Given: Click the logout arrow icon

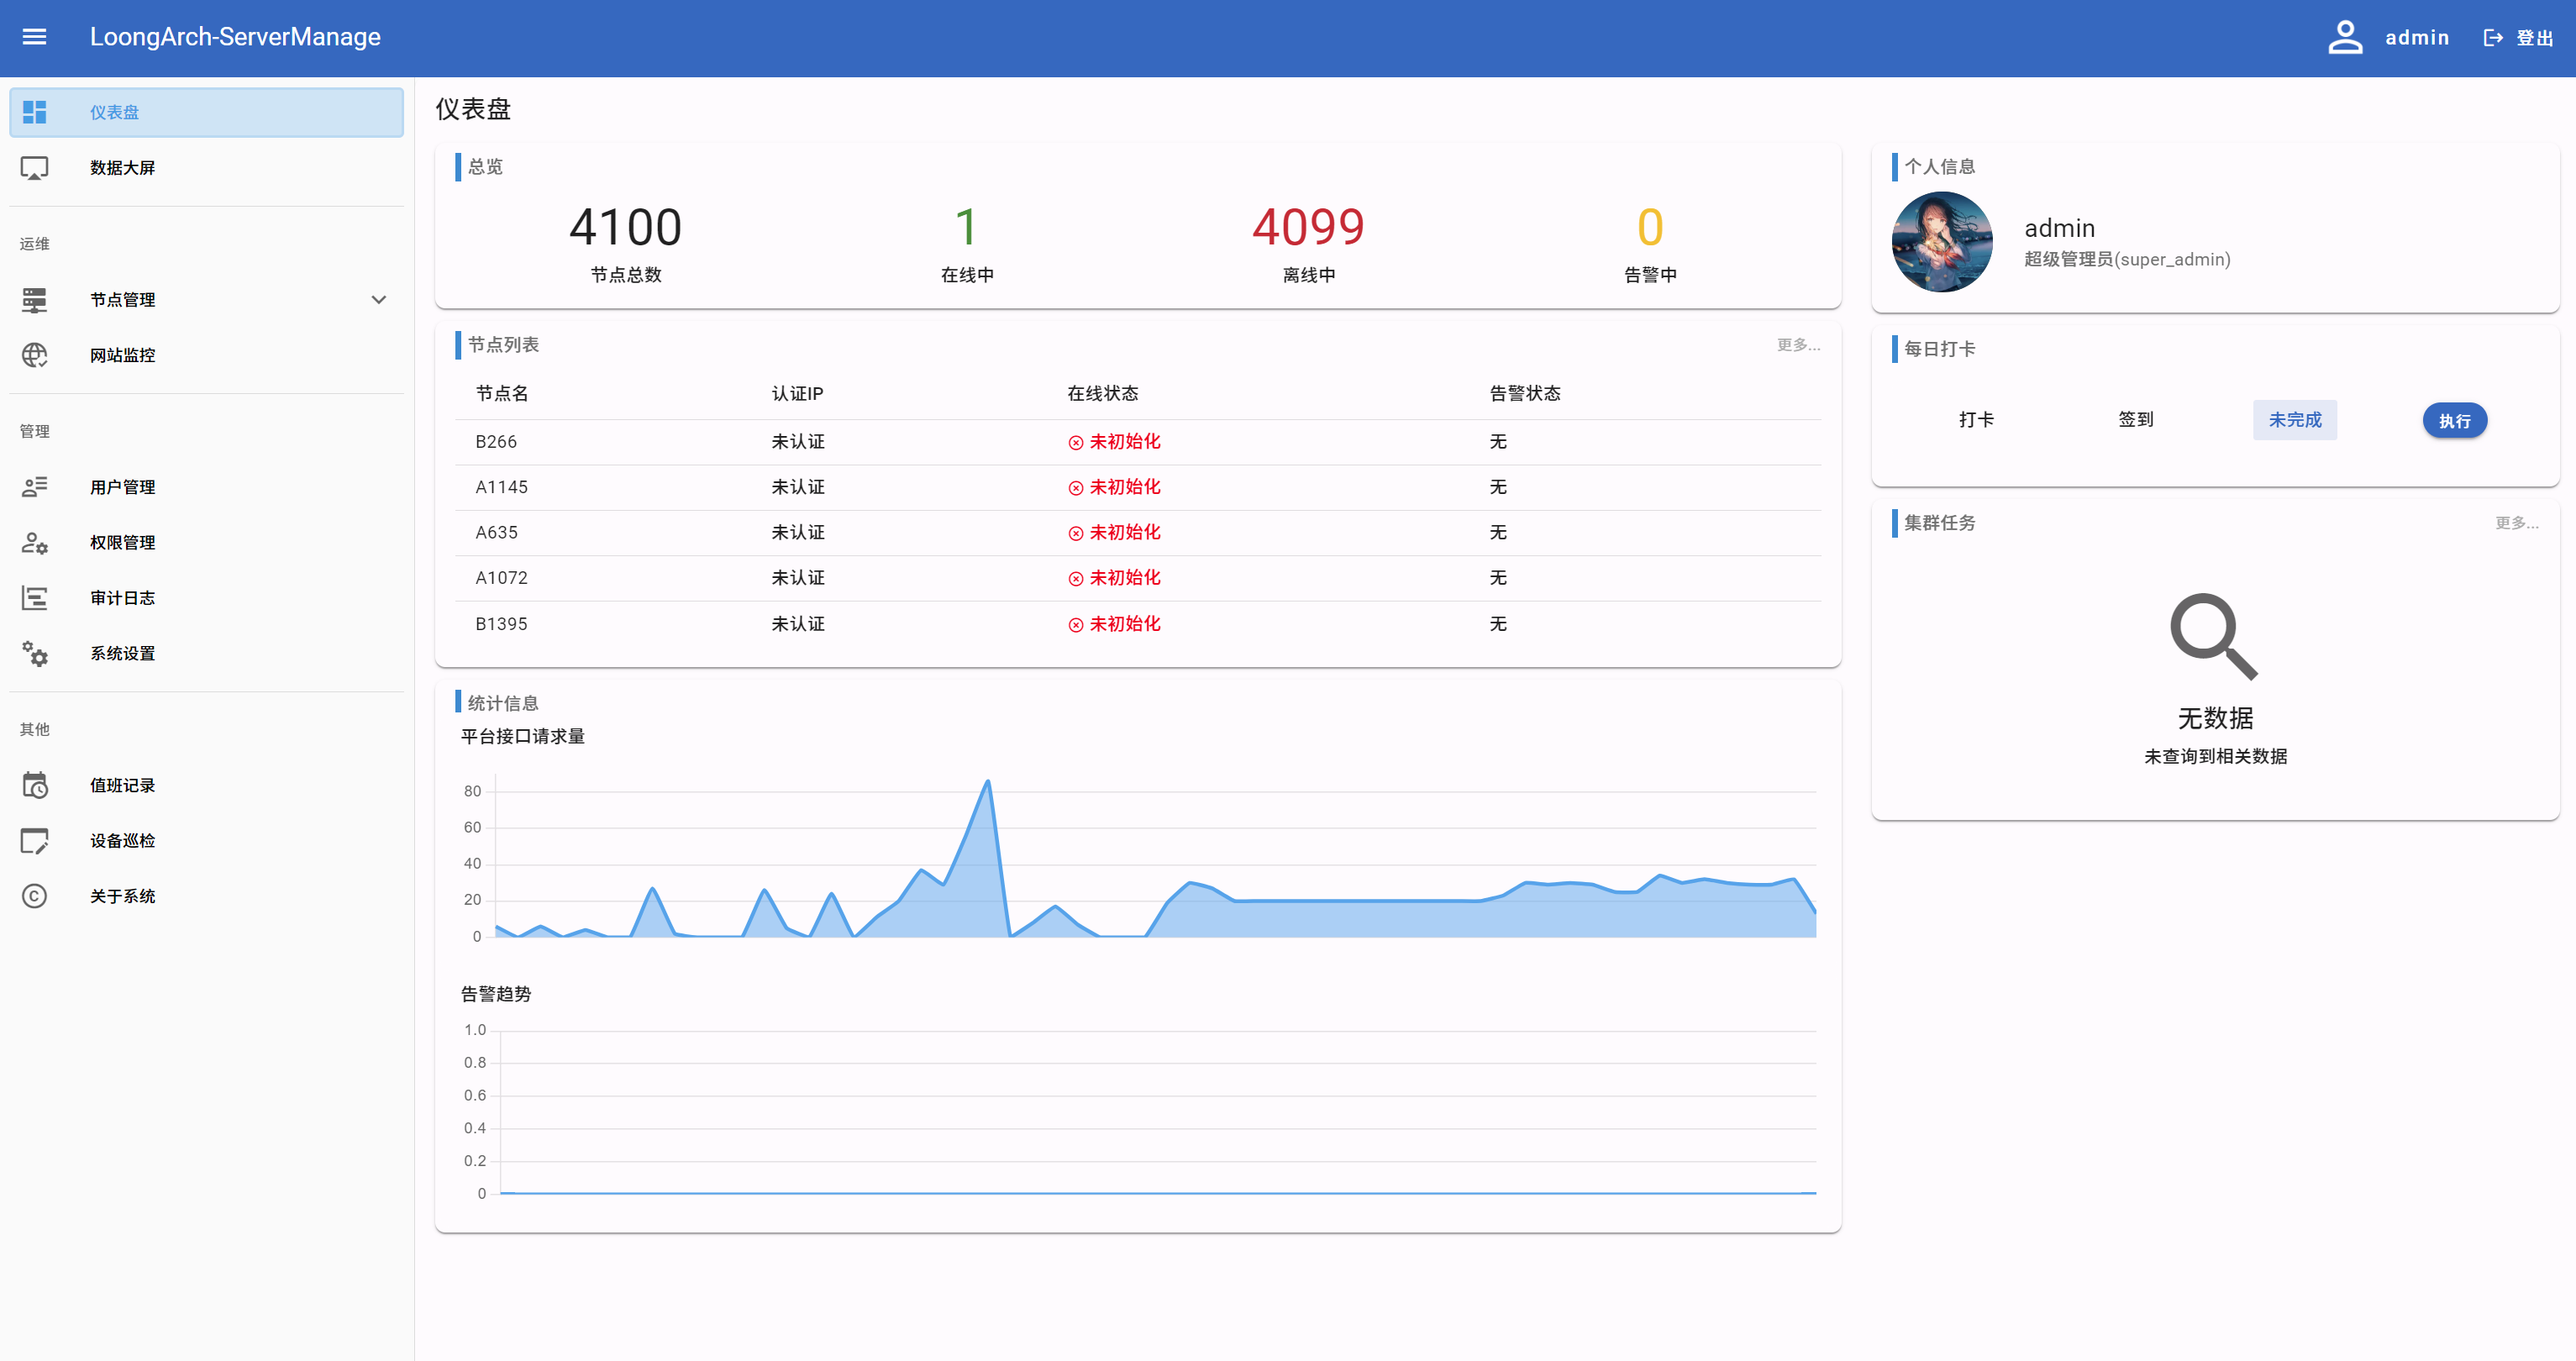Looking at the screenshot, I should pos(2492,38).
